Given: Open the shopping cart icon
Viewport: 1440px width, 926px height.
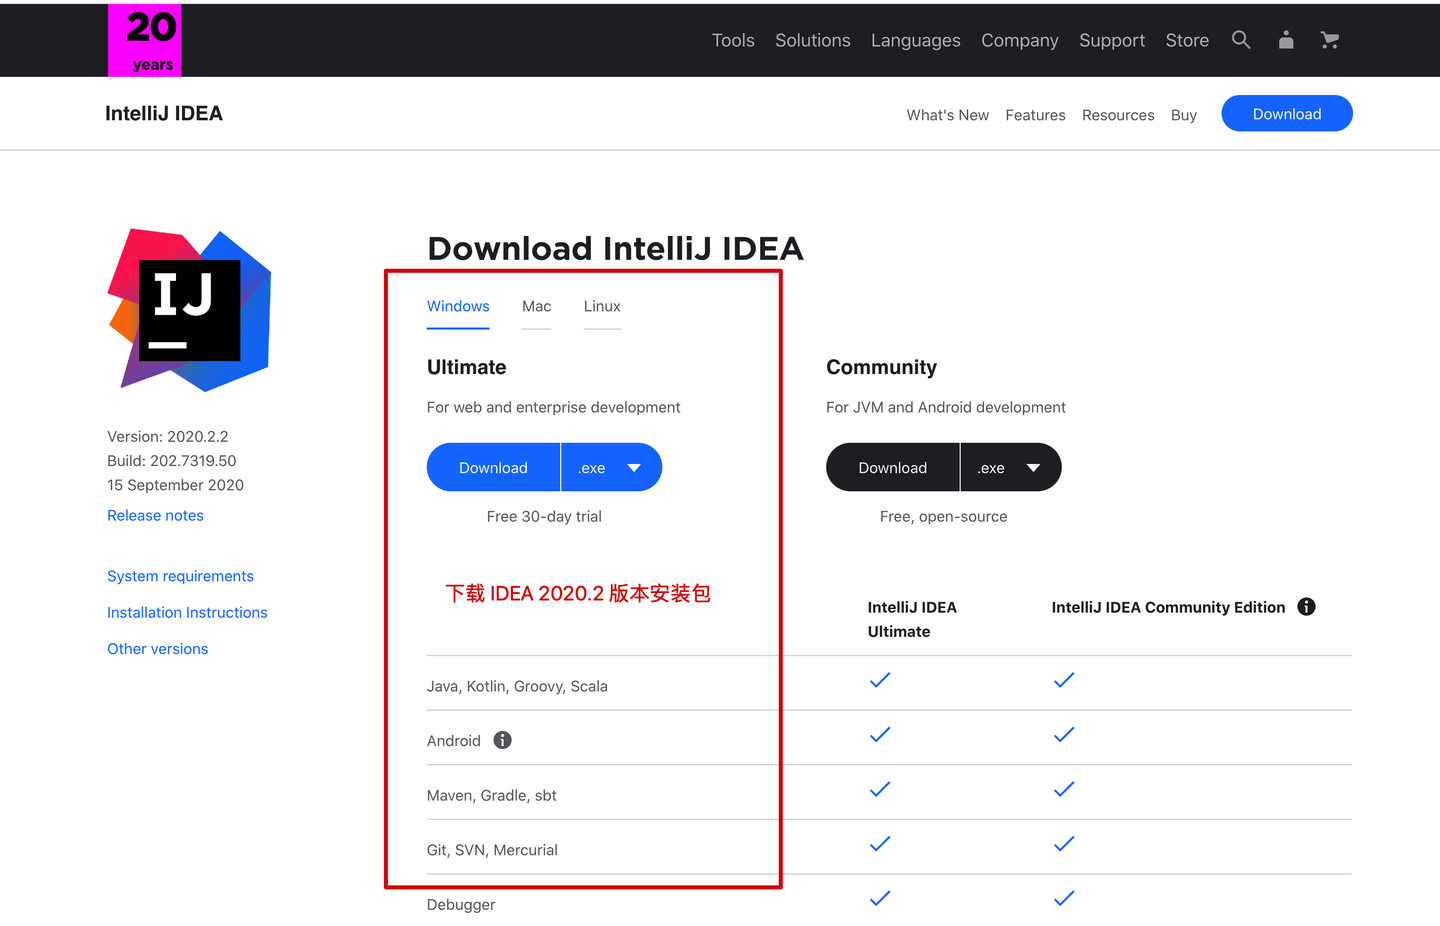Looking at the screenshot, I should [x=1330, y=40].
